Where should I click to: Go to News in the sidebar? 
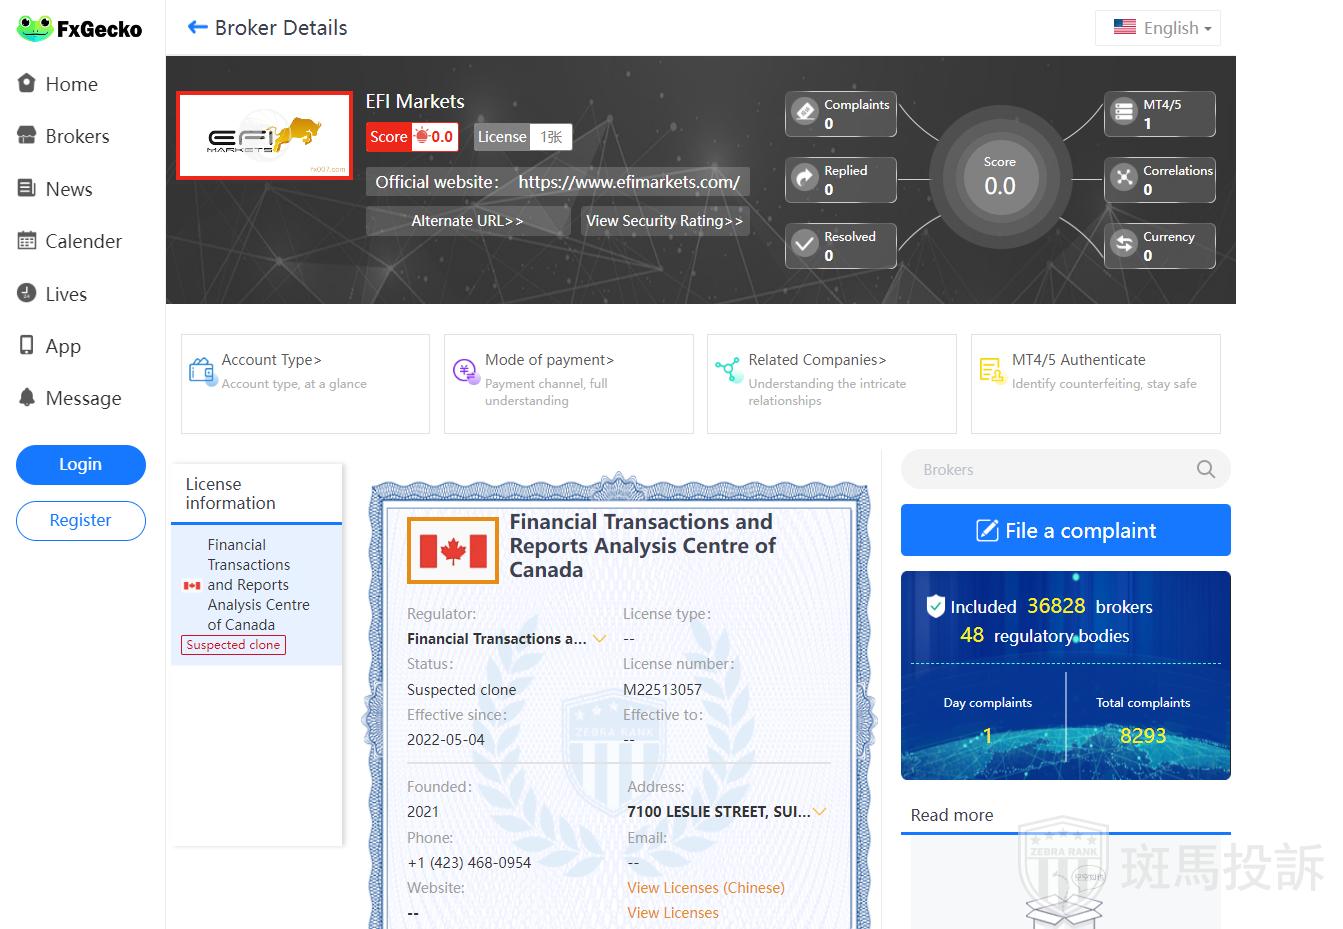[x=68, y=189]
